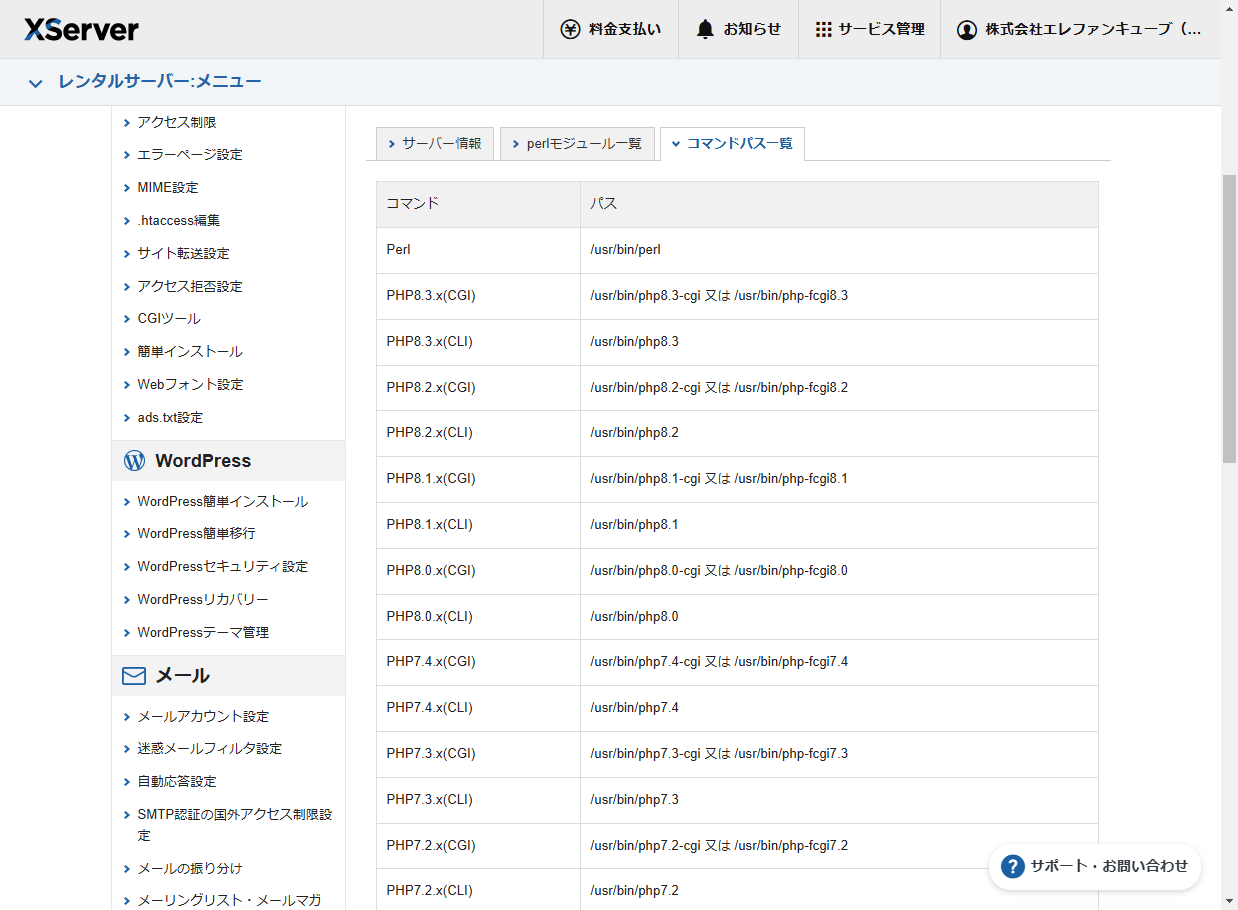Image resolution: width=1238 pixels, height=910 pixels.
Task: Switch to the サーバー情報 tab
Action: [x=434, y=143]
